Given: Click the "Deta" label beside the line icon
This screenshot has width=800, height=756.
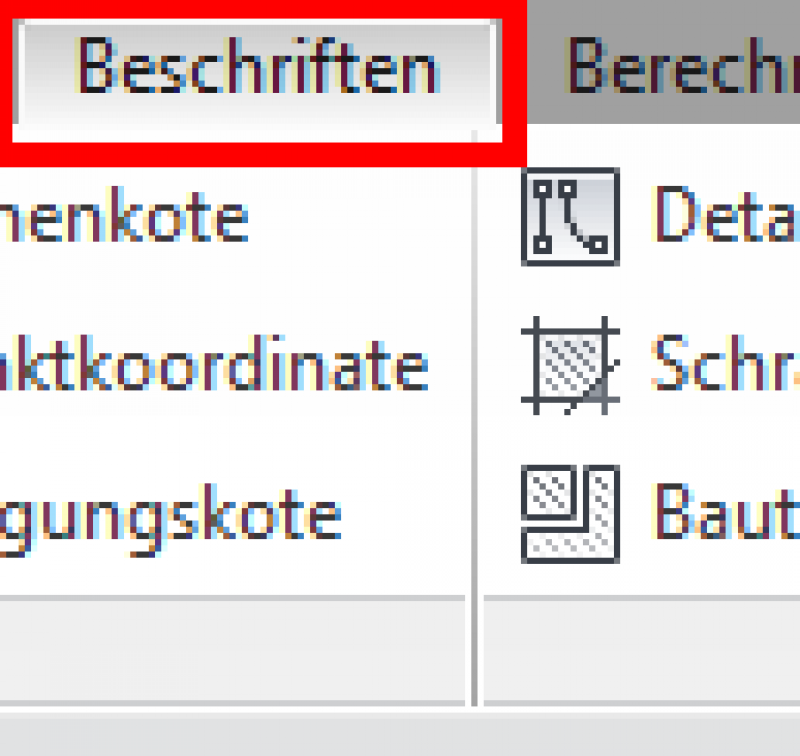Looking at the screenshot, I should coord(726,214).
